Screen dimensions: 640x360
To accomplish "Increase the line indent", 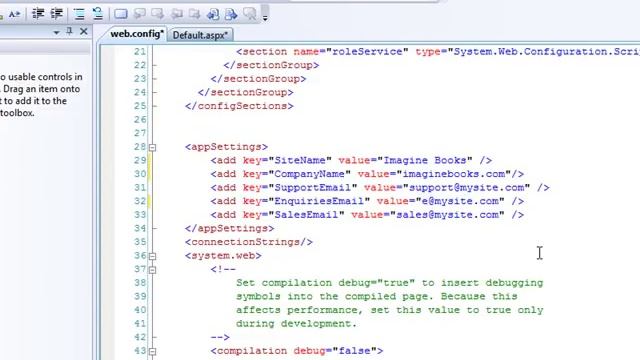I will pos(56,14).
